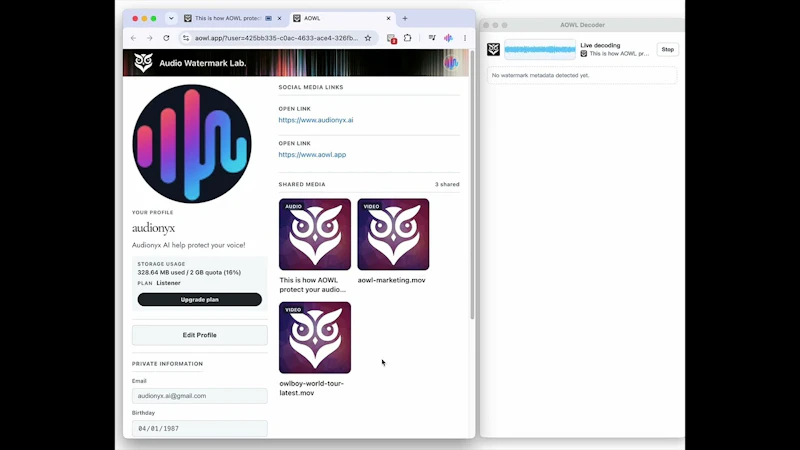Viewport: 800px width, 450px height.
Task: Bookmark this page with the star icon
Action: (x=368, y=38)
